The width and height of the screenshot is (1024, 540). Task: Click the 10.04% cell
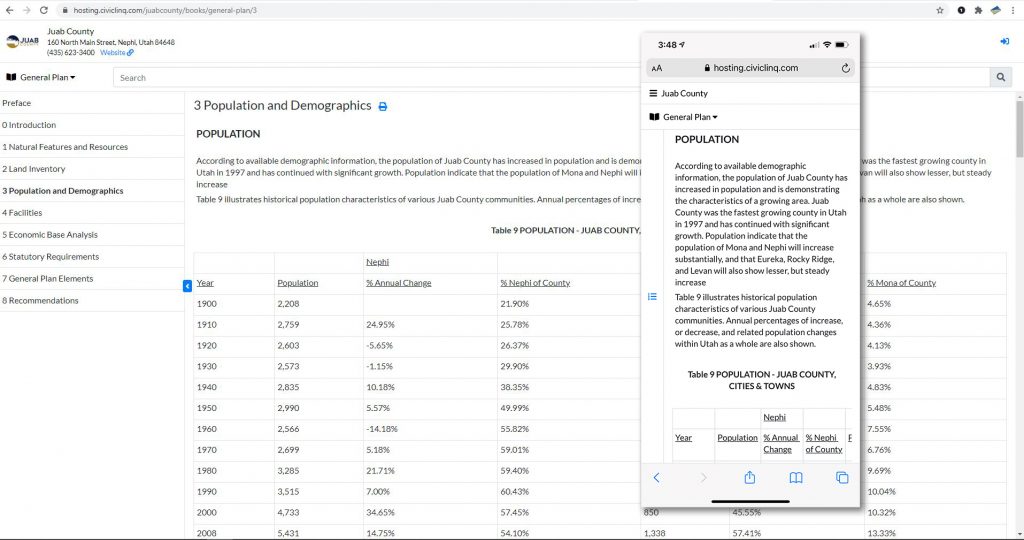point(882,492)
